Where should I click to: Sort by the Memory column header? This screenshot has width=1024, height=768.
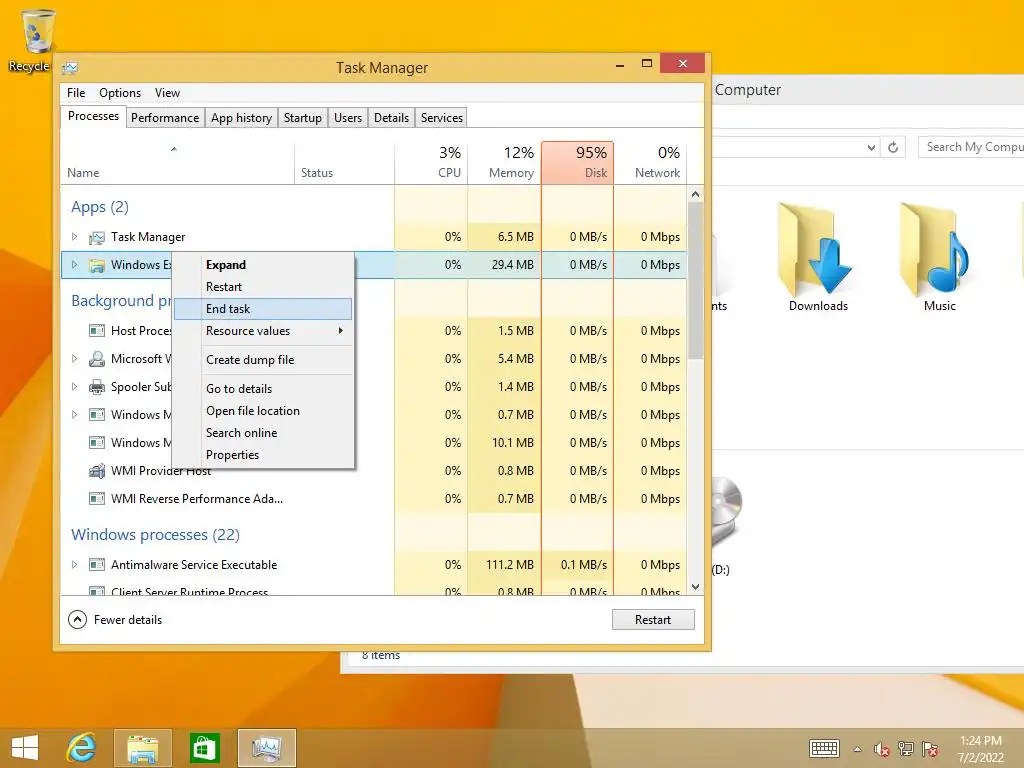pos(504,162)
